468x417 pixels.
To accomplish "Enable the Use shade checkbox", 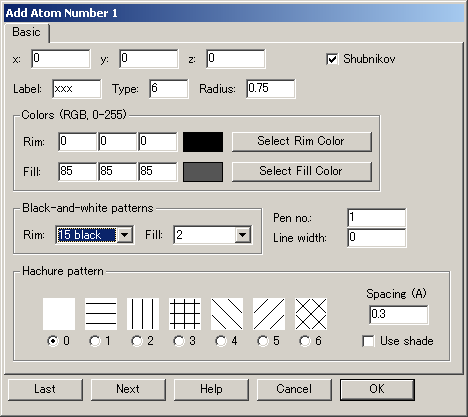I will [x=368, y=341].
